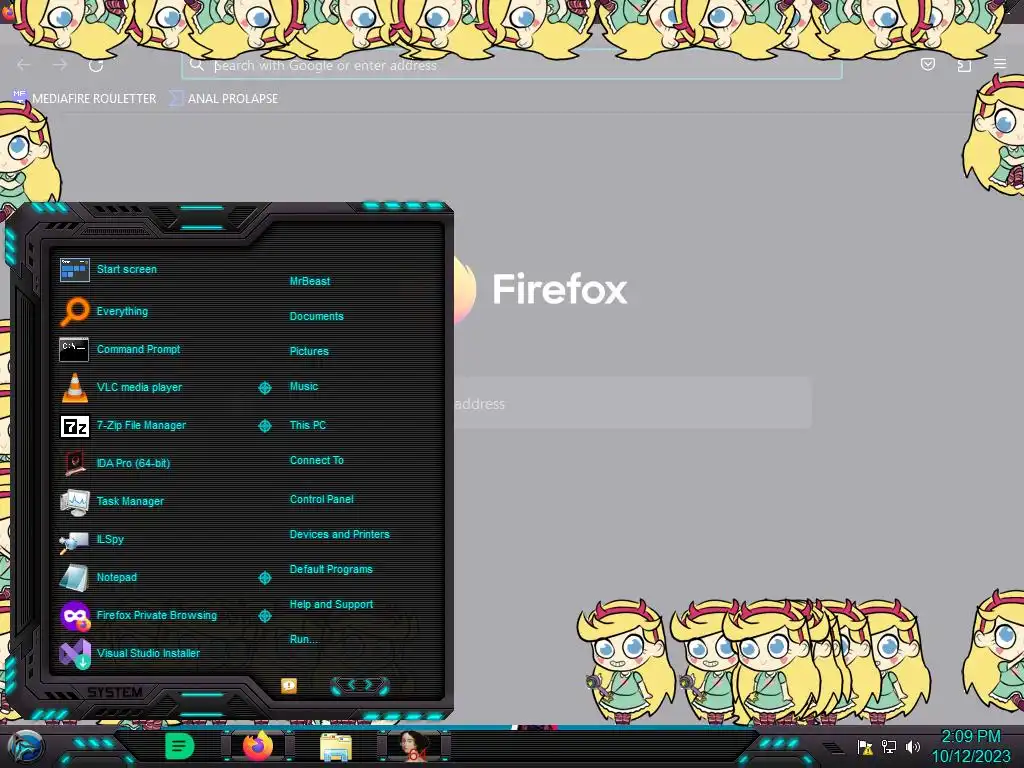The image size is (1024, 768).
Task: Click the shutdown arrows button in start menu
Action: 360,686
